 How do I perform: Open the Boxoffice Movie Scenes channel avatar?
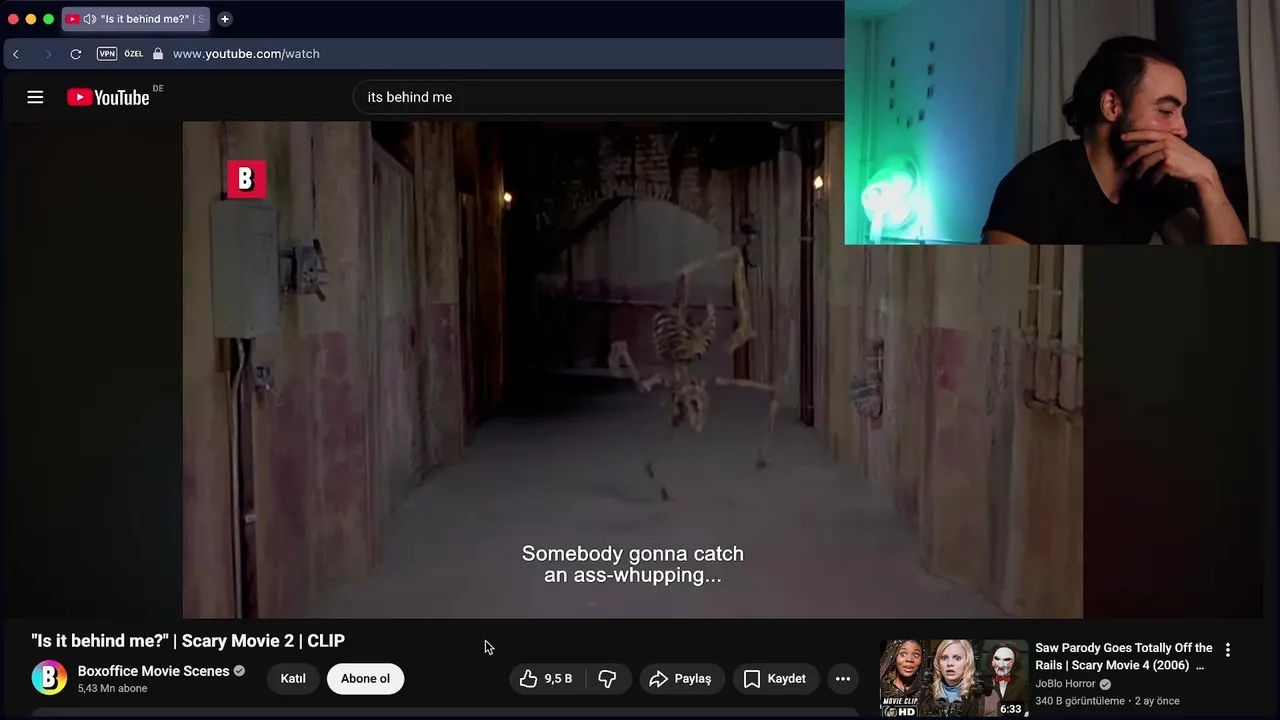(x=49, y=678)
